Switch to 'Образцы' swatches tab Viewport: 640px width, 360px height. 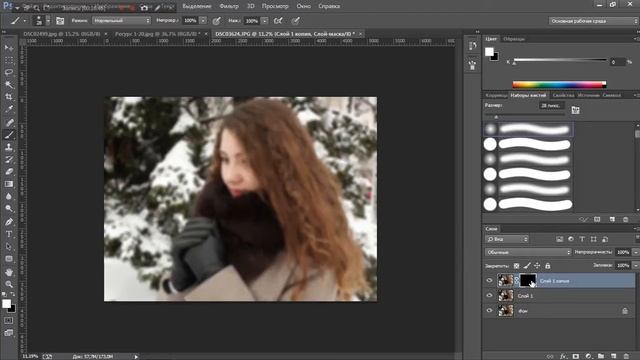coord(514,39)
